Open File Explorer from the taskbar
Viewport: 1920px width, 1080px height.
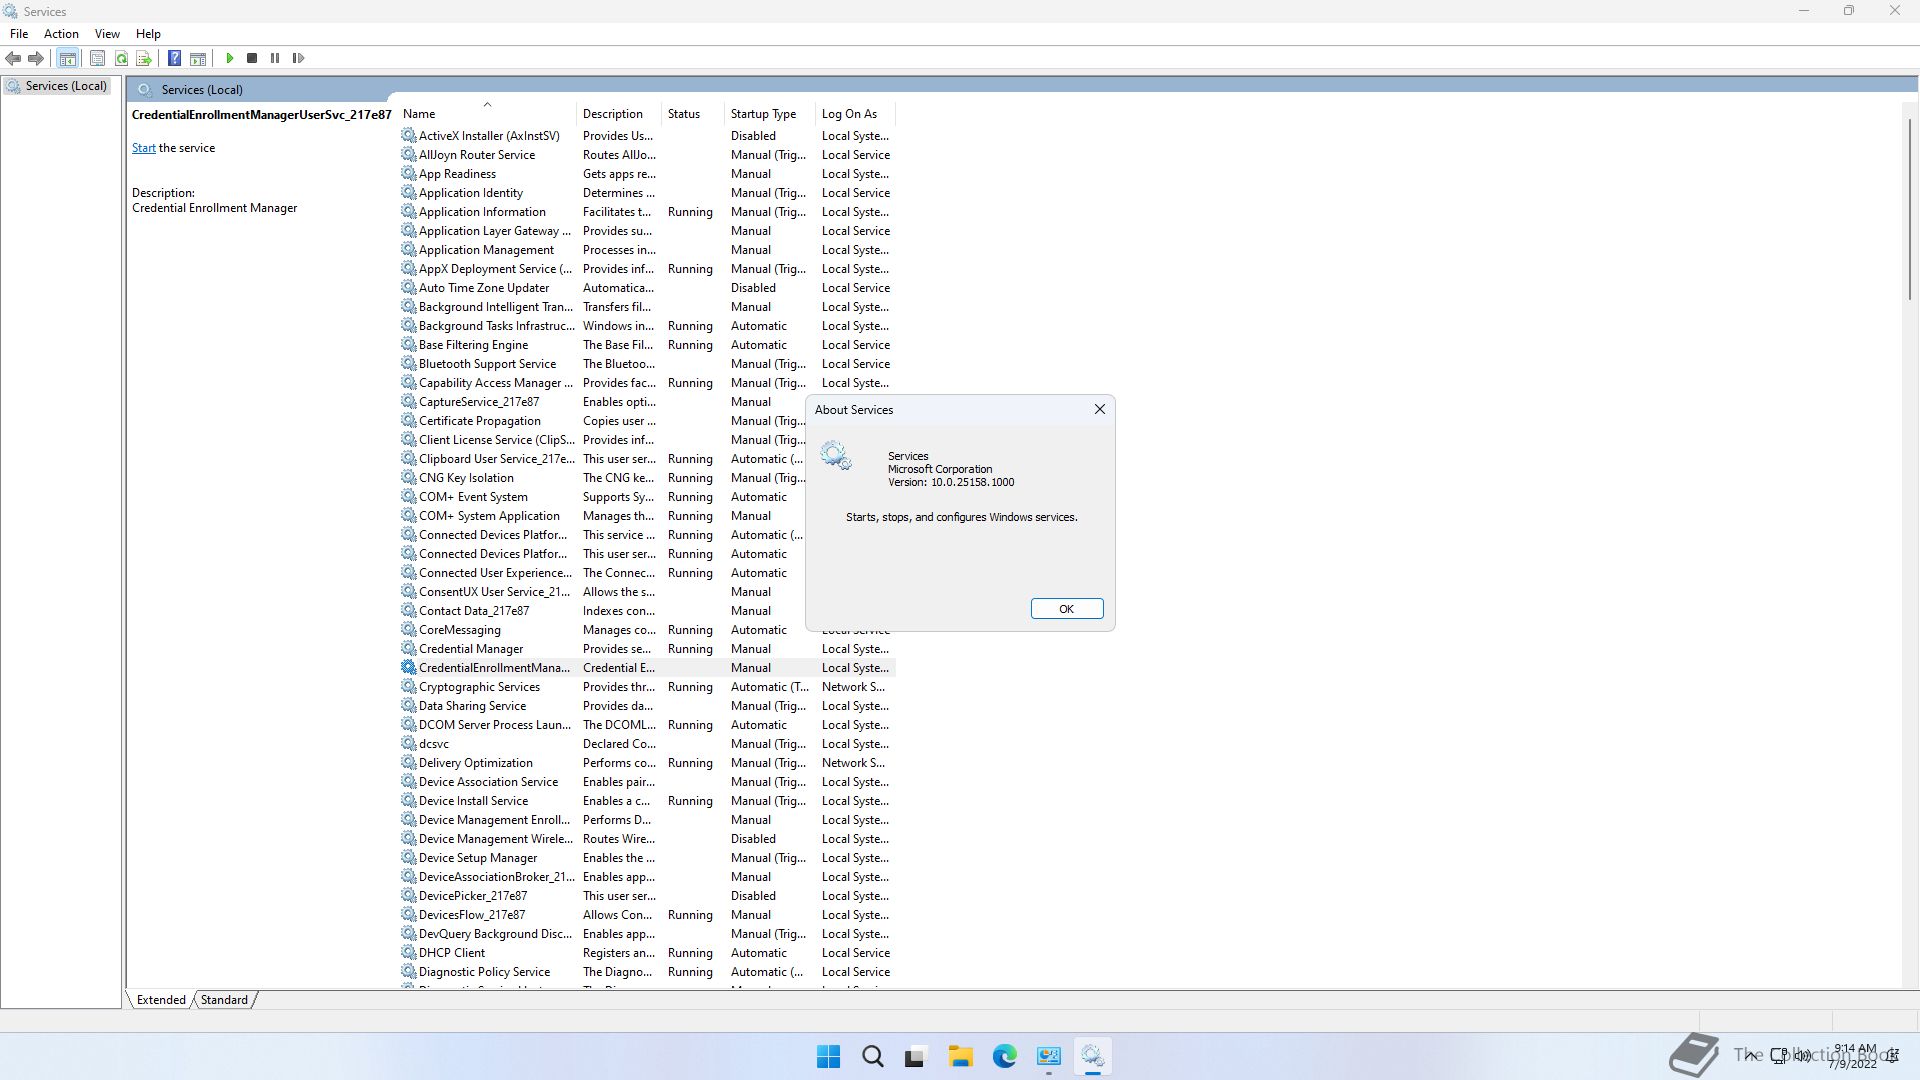960,1056
